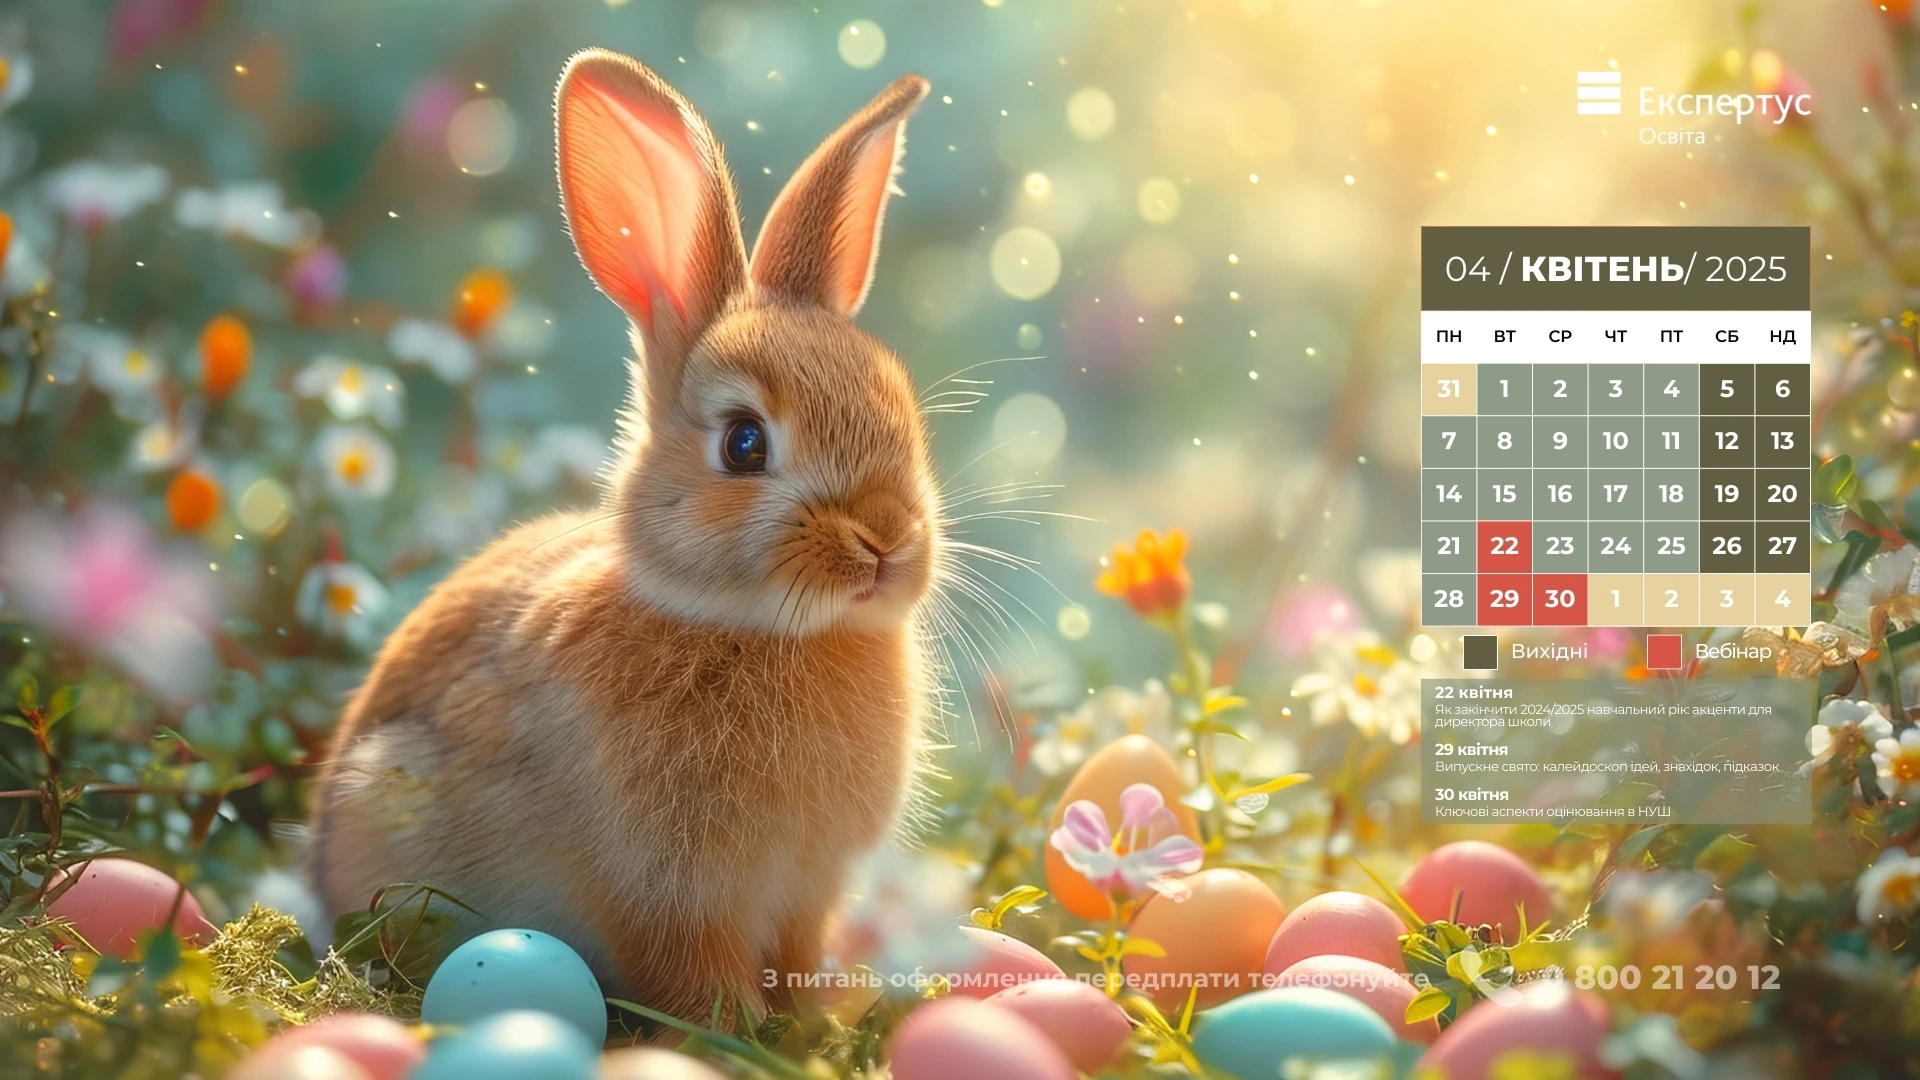
Task: Click the Експертус logo icon
Action: 1598,93
